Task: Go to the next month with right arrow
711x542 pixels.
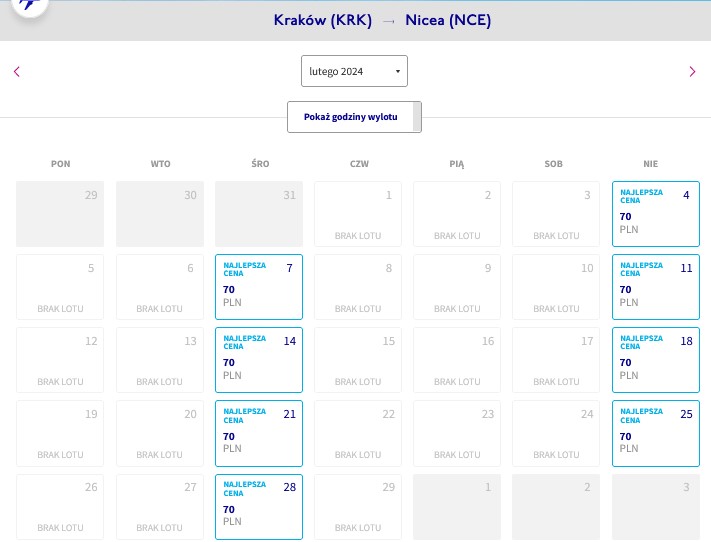Action: pyautogui.click(x=692, y=72)
